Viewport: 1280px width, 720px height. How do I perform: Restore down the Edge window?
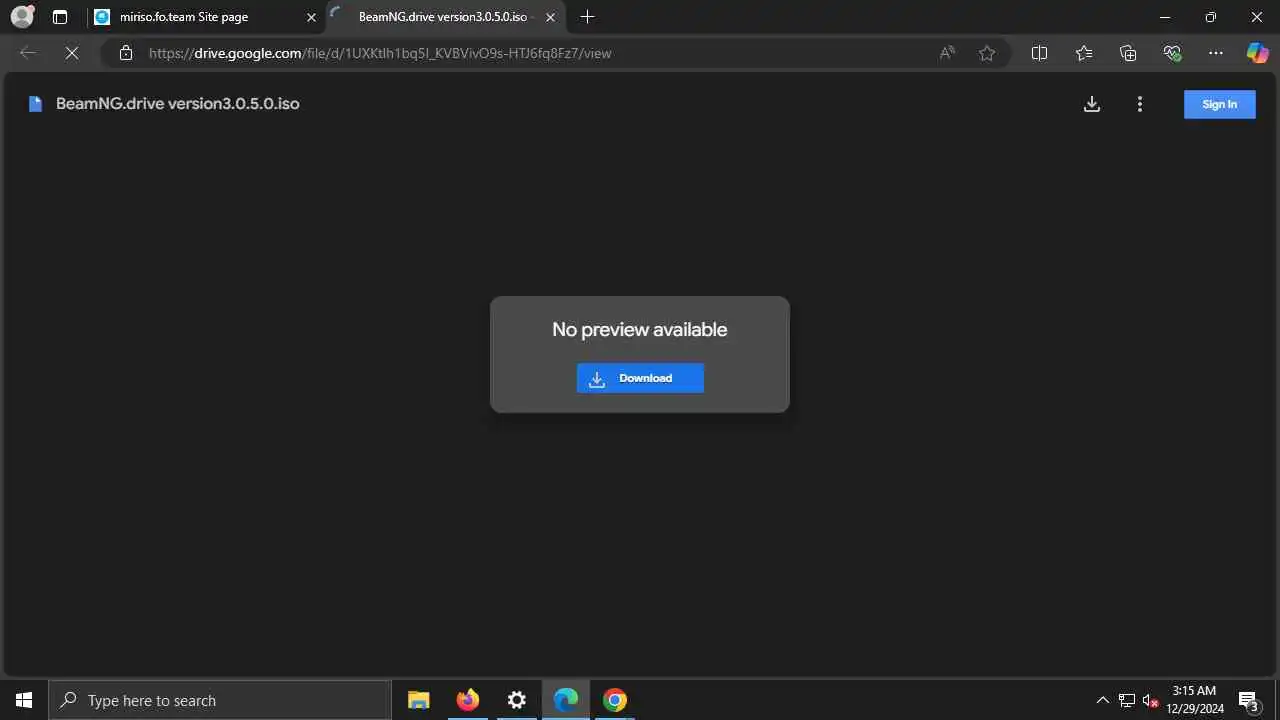pyautogui.click(x=1211, y=17)
